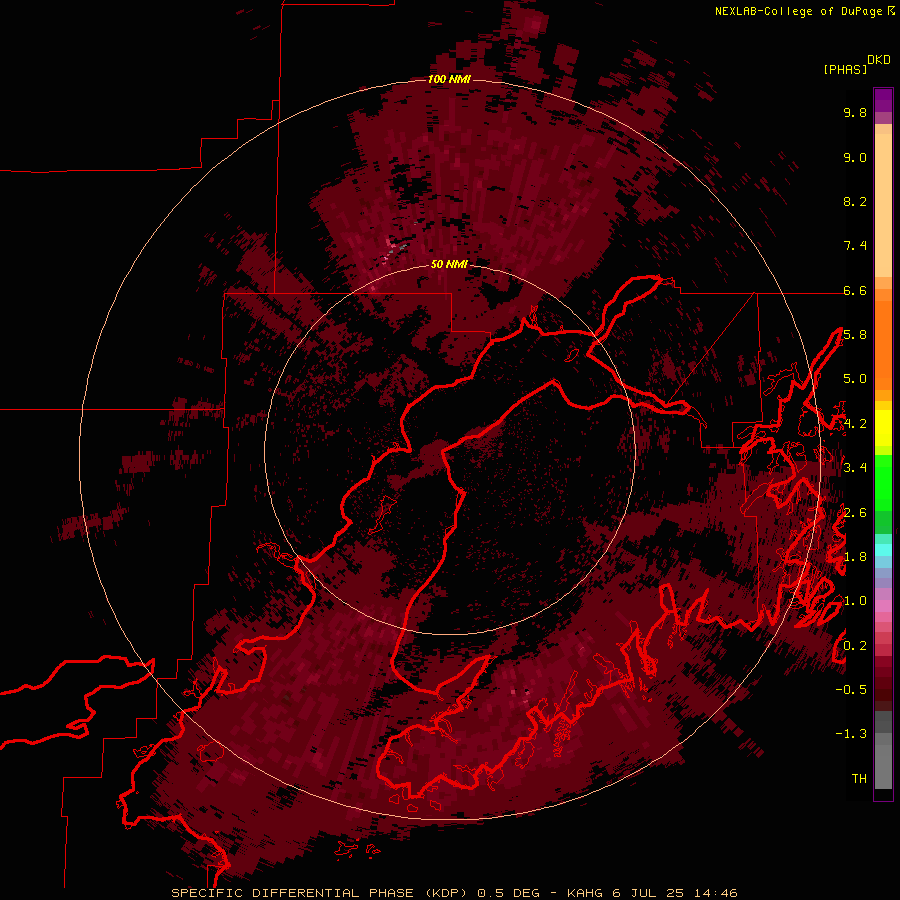
Task: Click the 7.4 value on the color scale
Action: (x=855, y=246)
